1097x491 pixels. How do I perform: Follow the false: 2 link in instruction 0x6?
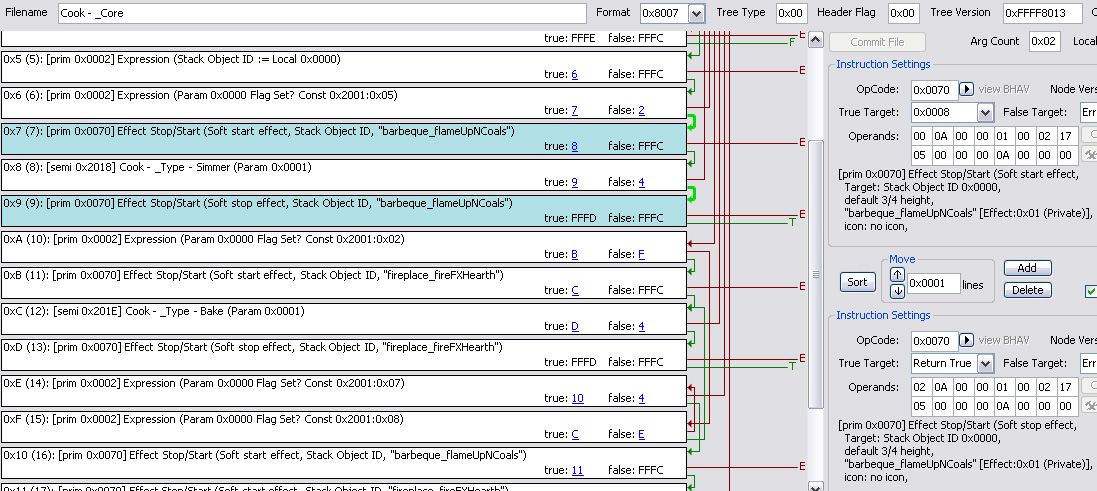640,110
